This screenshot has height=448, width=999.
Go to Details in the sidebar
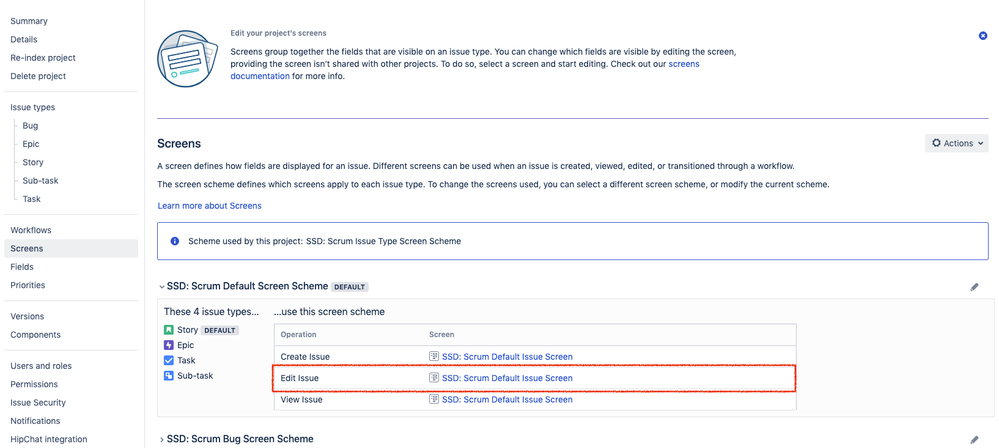click(x=24, y=40)
